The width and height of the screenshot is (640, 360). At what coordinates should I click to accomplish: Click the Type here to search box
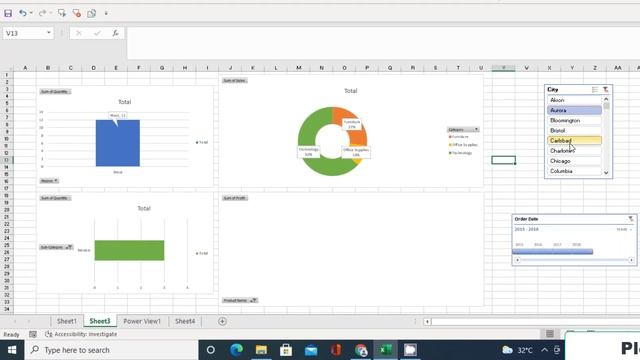click(x=111, y=350)
